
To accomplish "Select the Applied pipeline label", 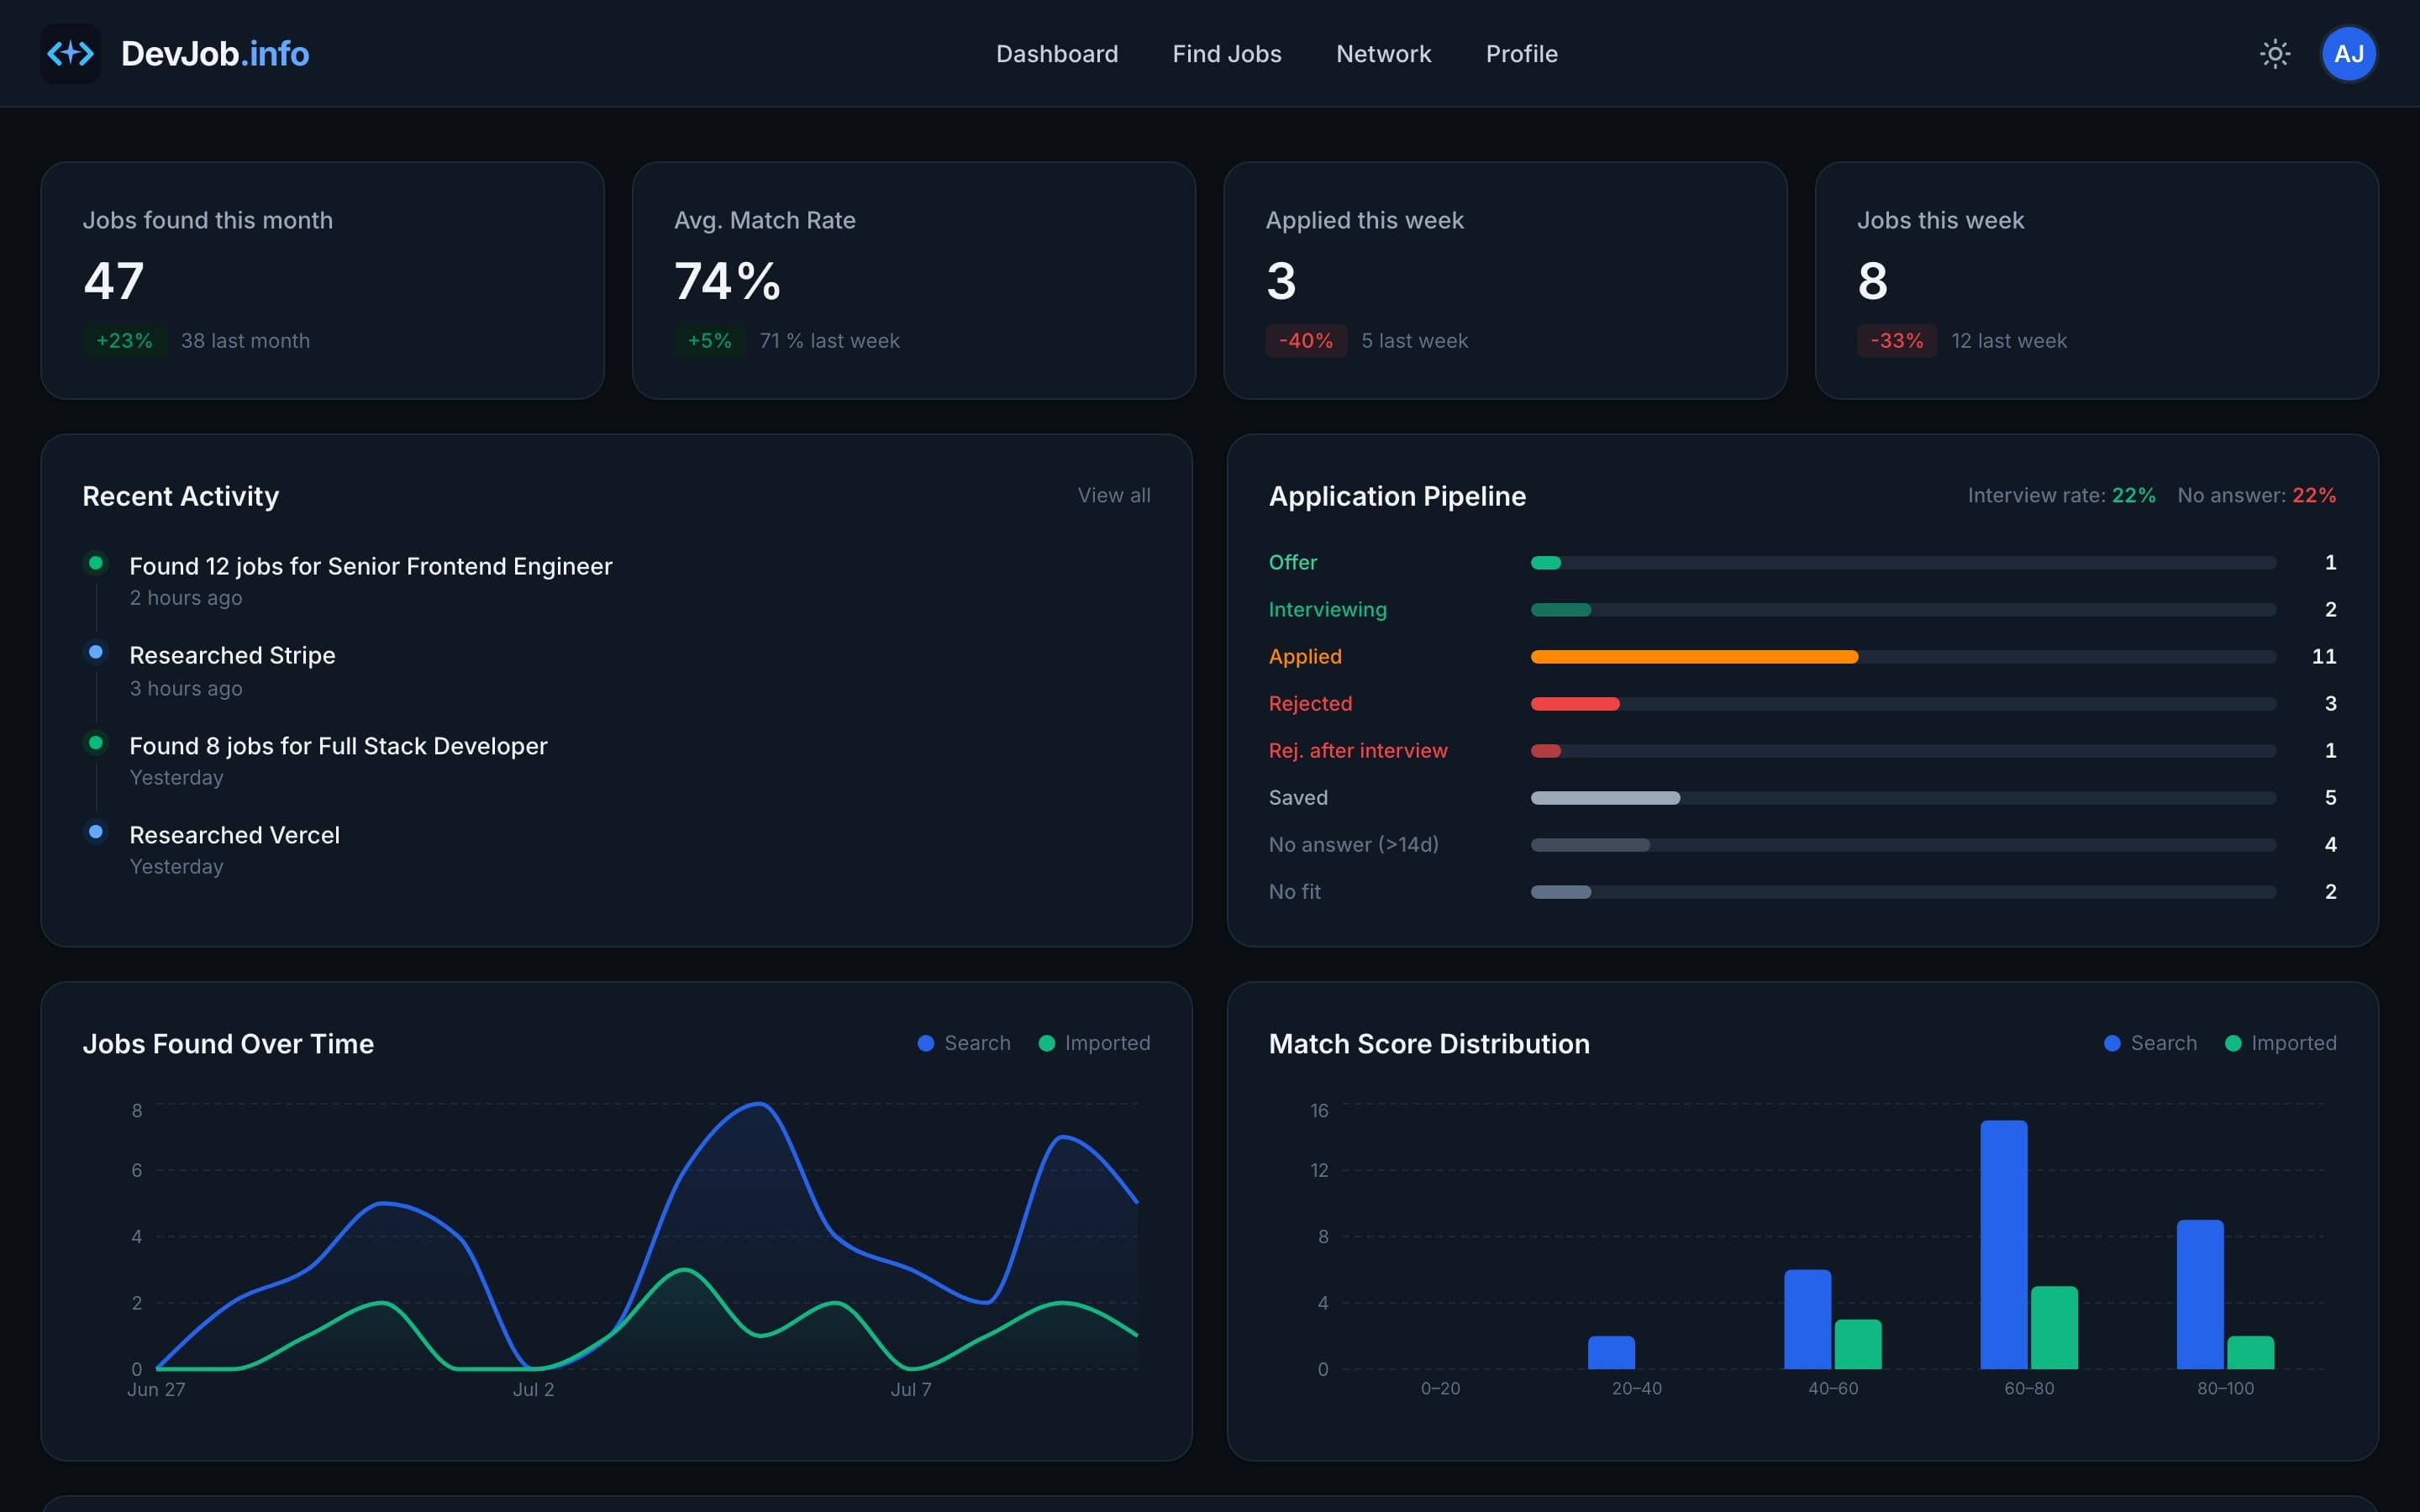I will (1305, 657).
